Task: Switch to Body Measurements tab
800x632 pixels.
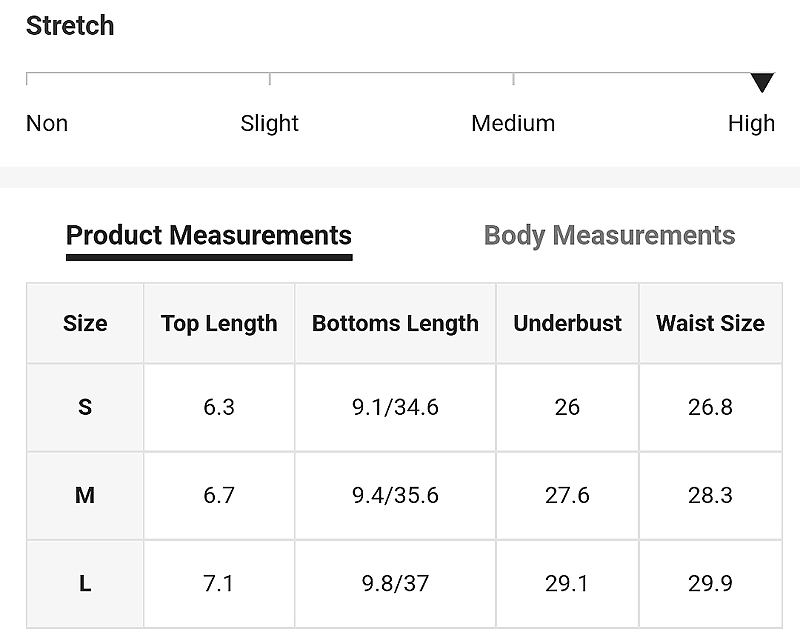Action: point(609,236)
